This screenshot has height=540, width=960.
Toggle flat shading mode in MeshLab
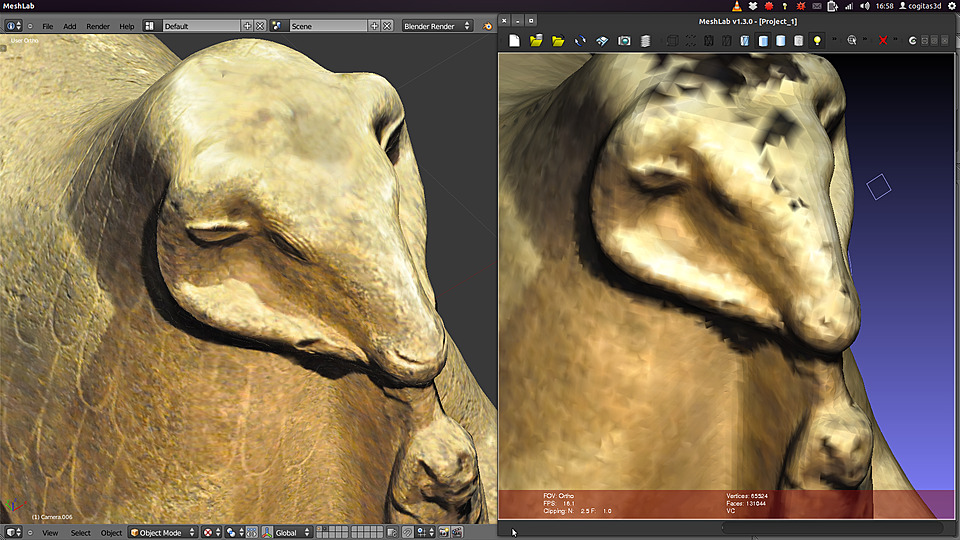763,40
